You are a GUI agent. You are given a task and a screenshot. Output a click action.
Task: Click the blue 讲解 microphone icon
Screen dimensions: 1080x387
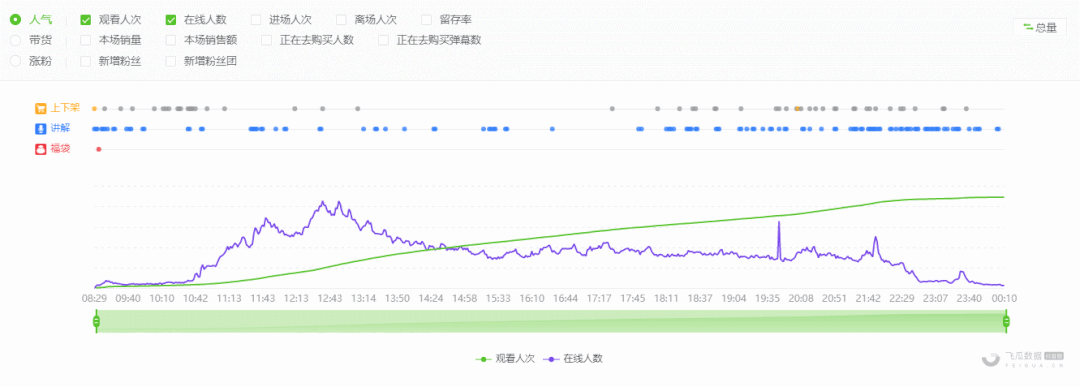[41, 128]
